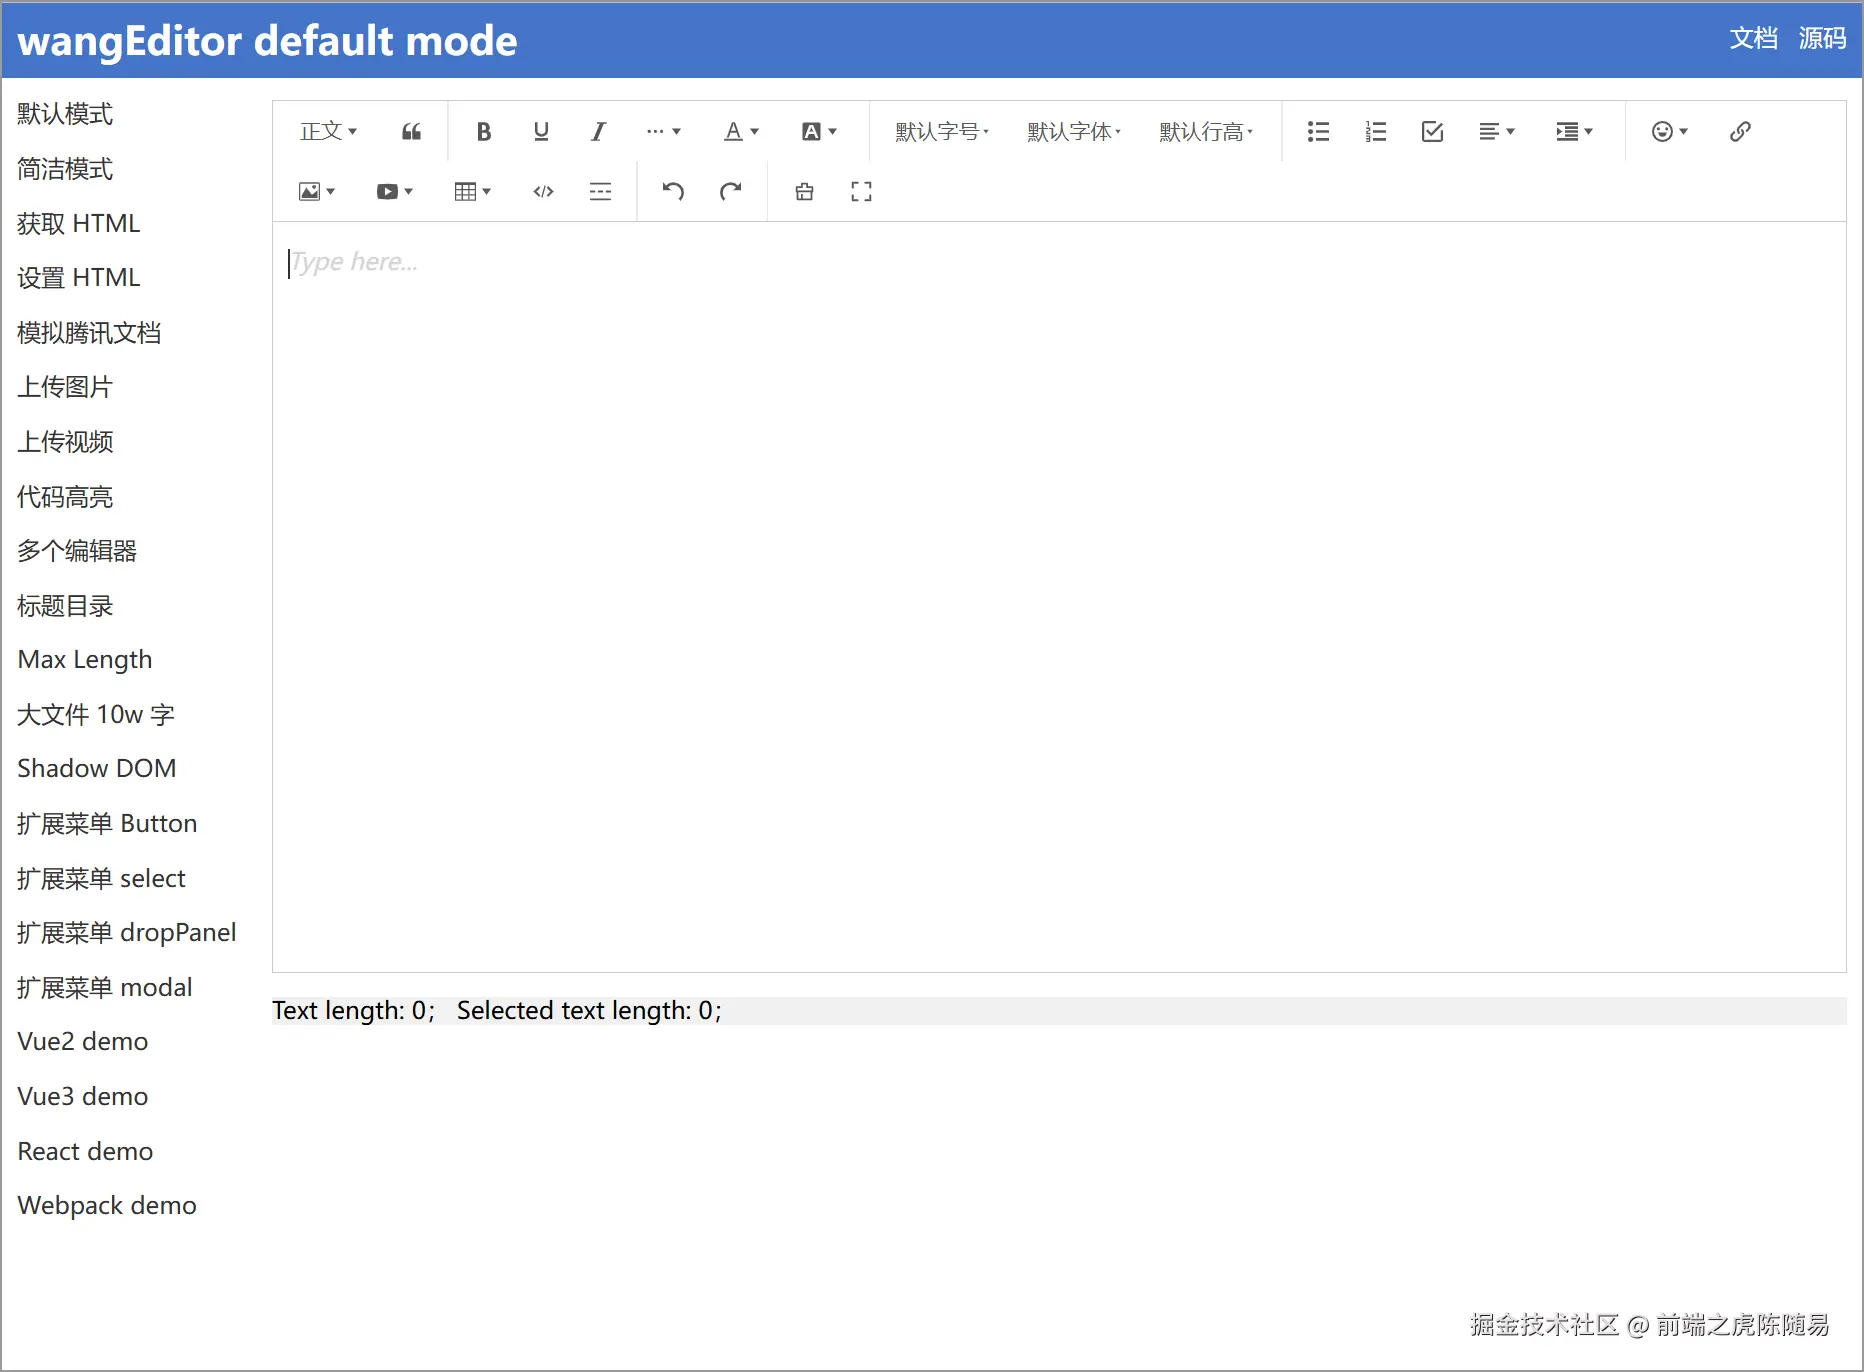1864x1372 pixels.
Task: Click the Text length status text
Action: click(354, 1011)
